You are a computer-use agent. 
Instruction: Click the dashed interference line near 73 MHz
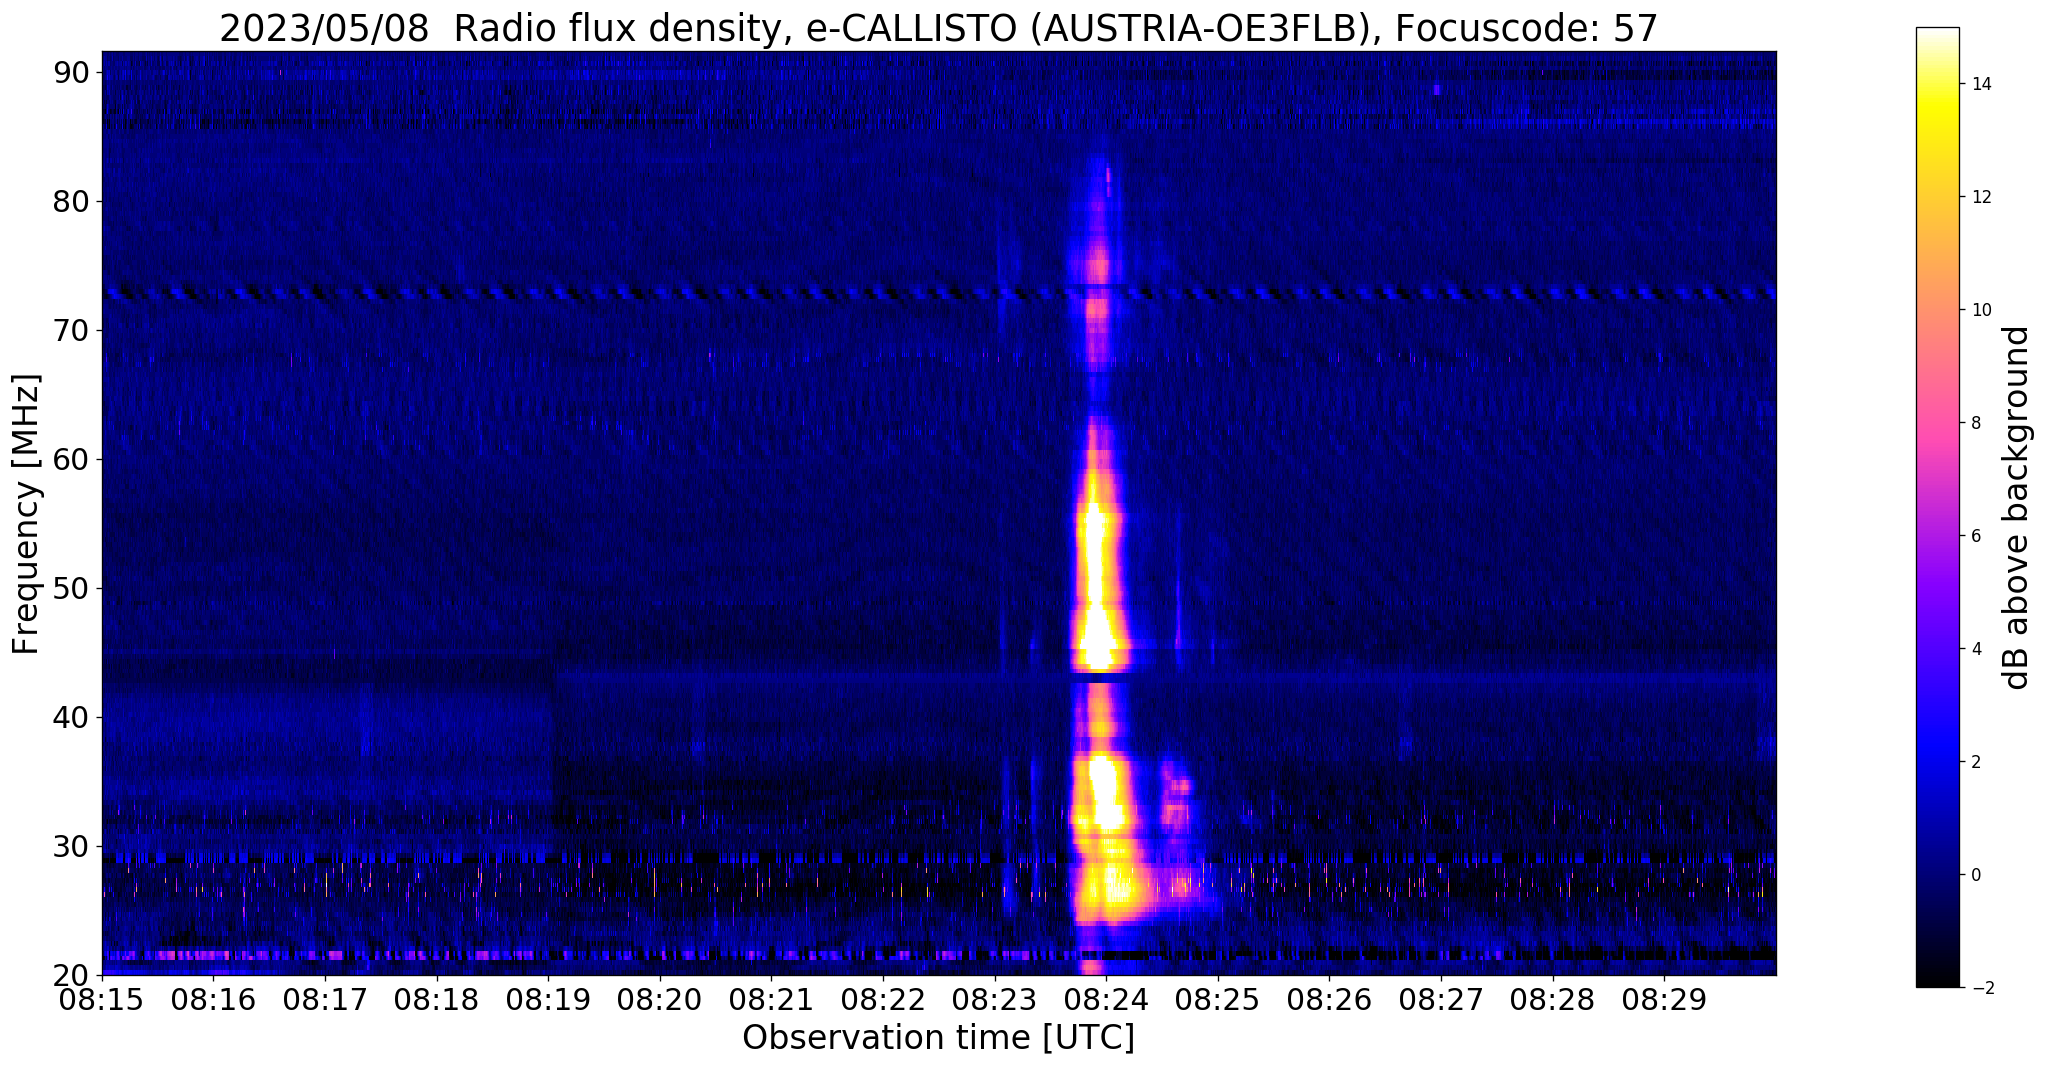point(938,294)
